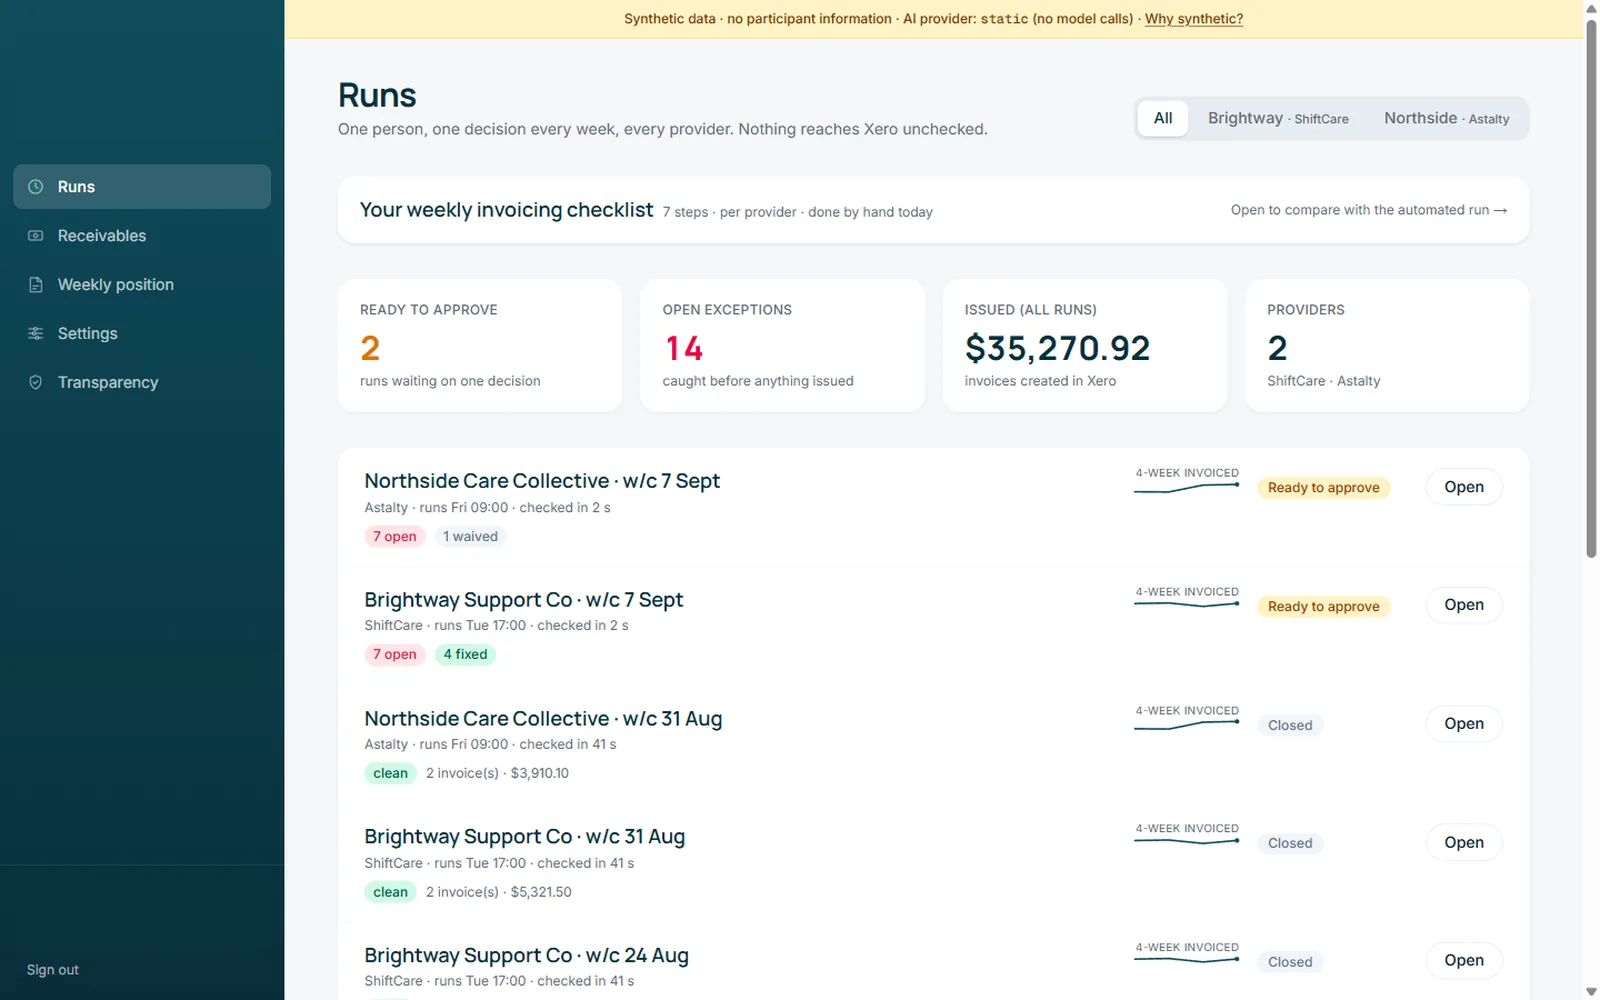The width and height of the screenshot is (1600, 1000).
Task: Click Ready to approve status on Brightway run
Action: (1324, 607)
